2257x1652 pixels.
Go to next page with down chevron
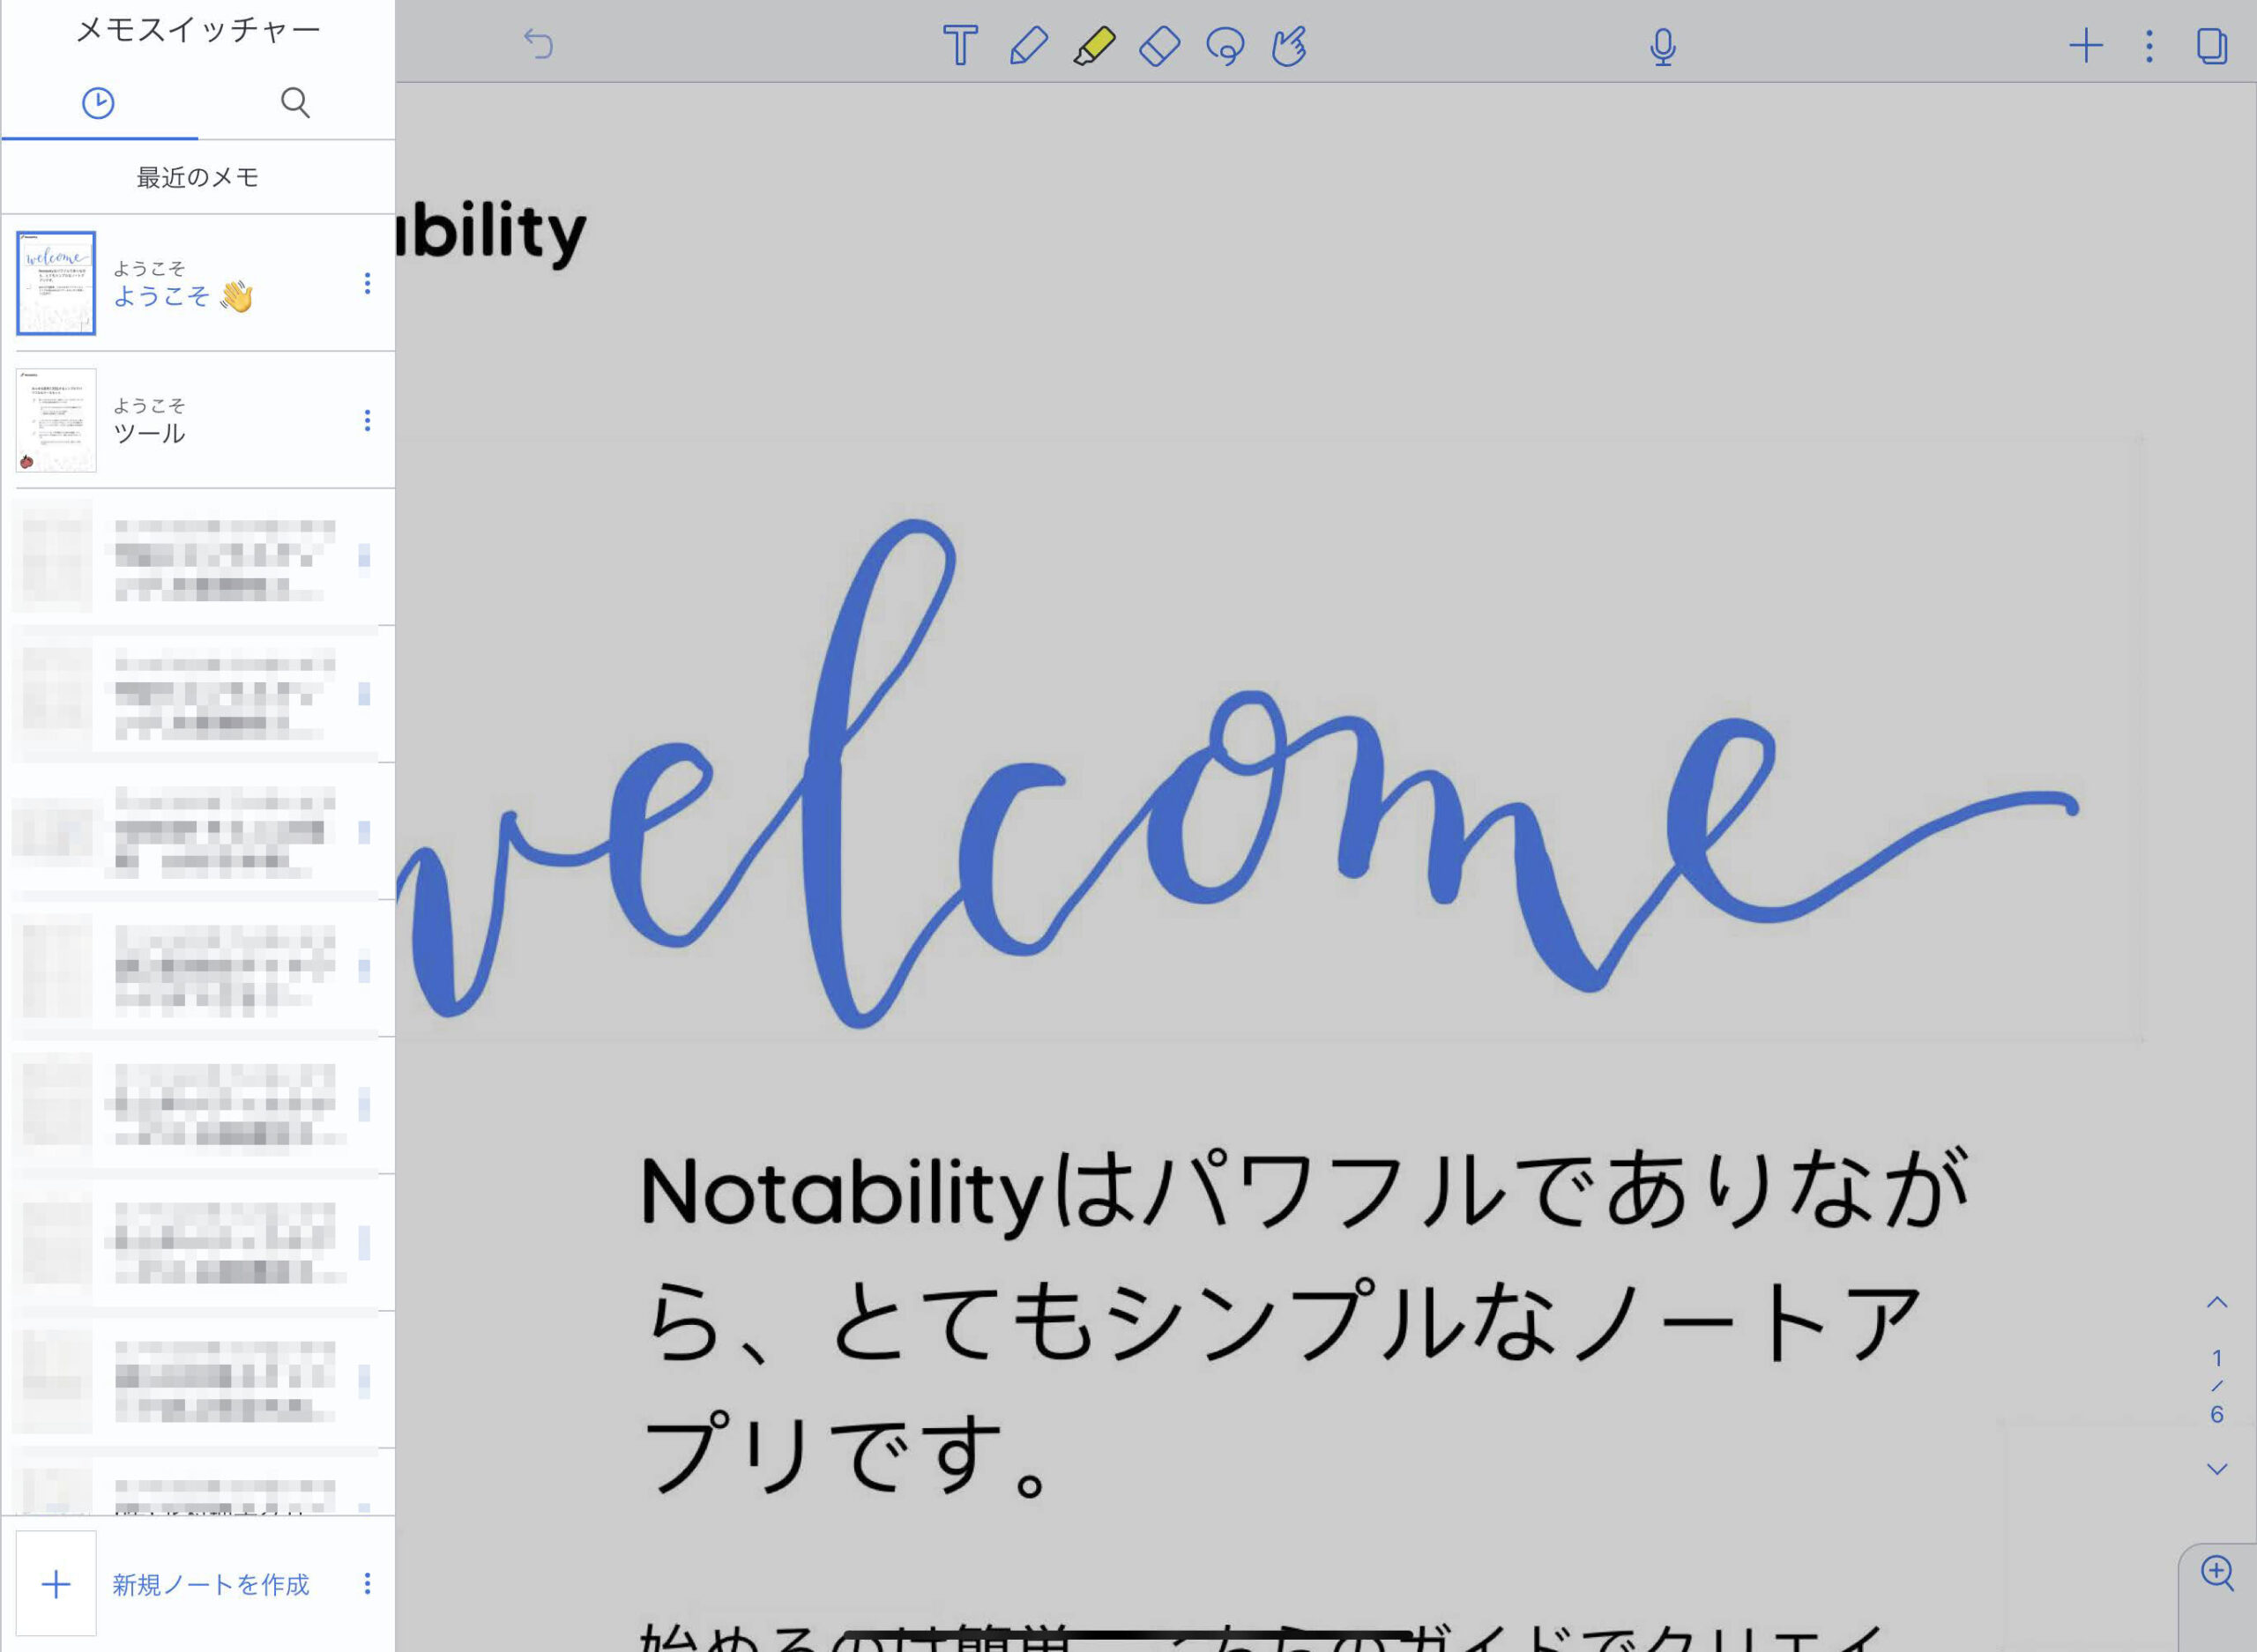point(2217,1469)
